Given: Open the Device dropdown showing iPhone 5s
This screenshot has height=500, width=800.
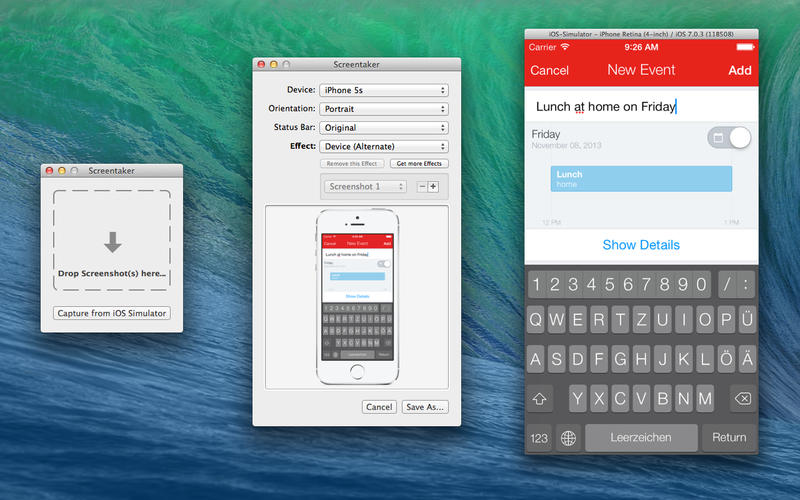Looking at the screenshot, I should click(384, 90).
